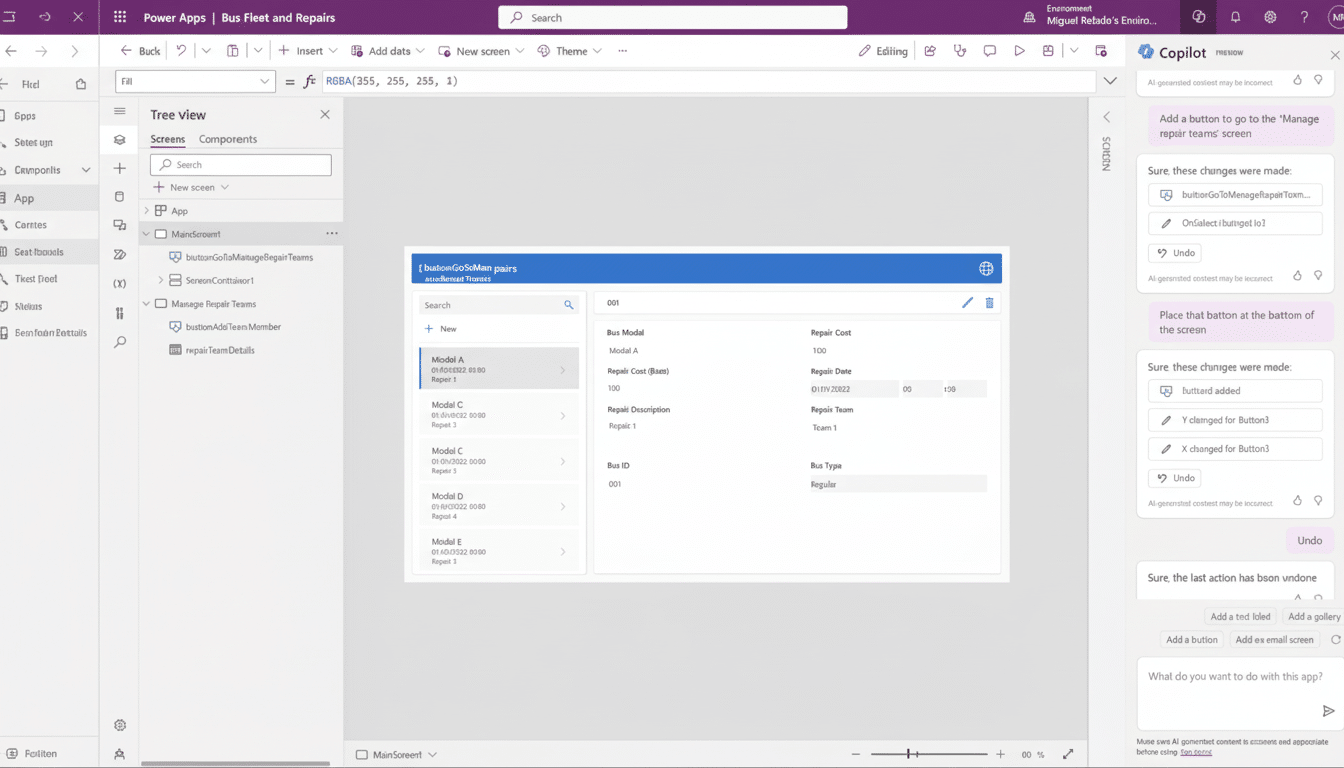
Task: Open the Fill property dropdown
Action: click(x=265, y=81)
